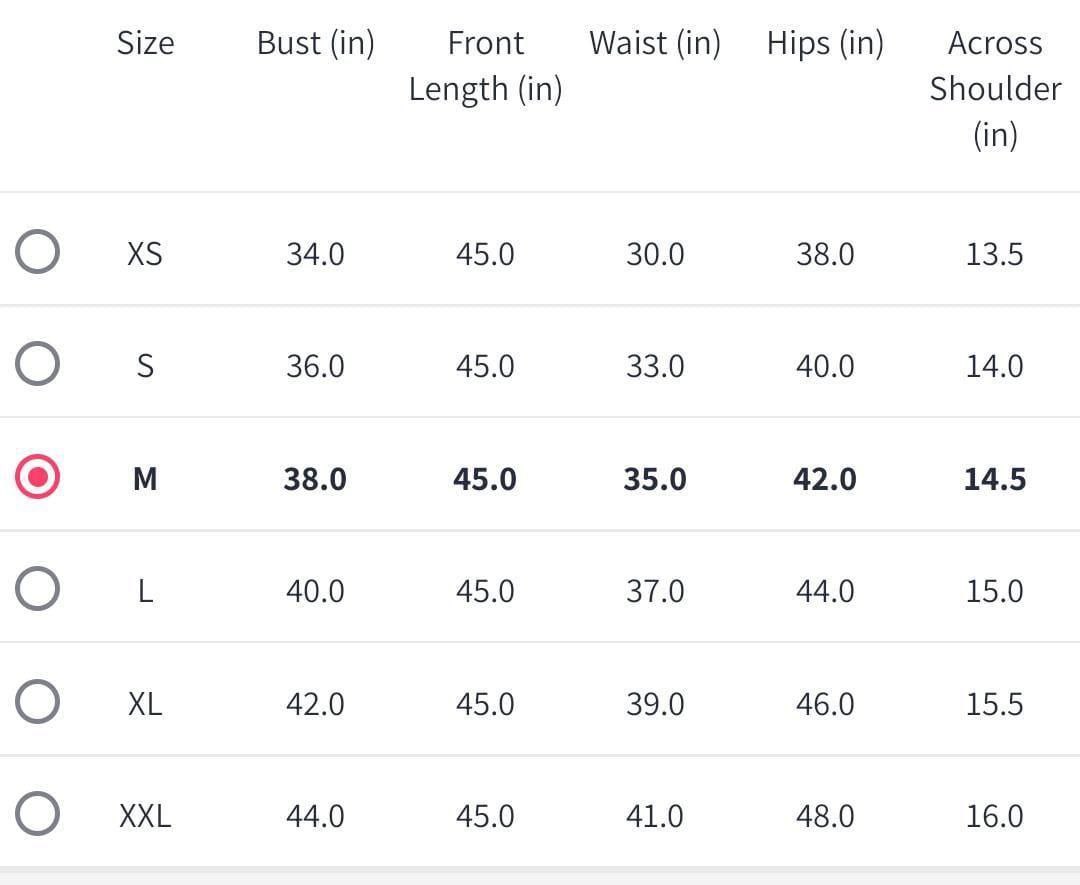
Task: Click the bold M size label
Action: coord(145,479)
